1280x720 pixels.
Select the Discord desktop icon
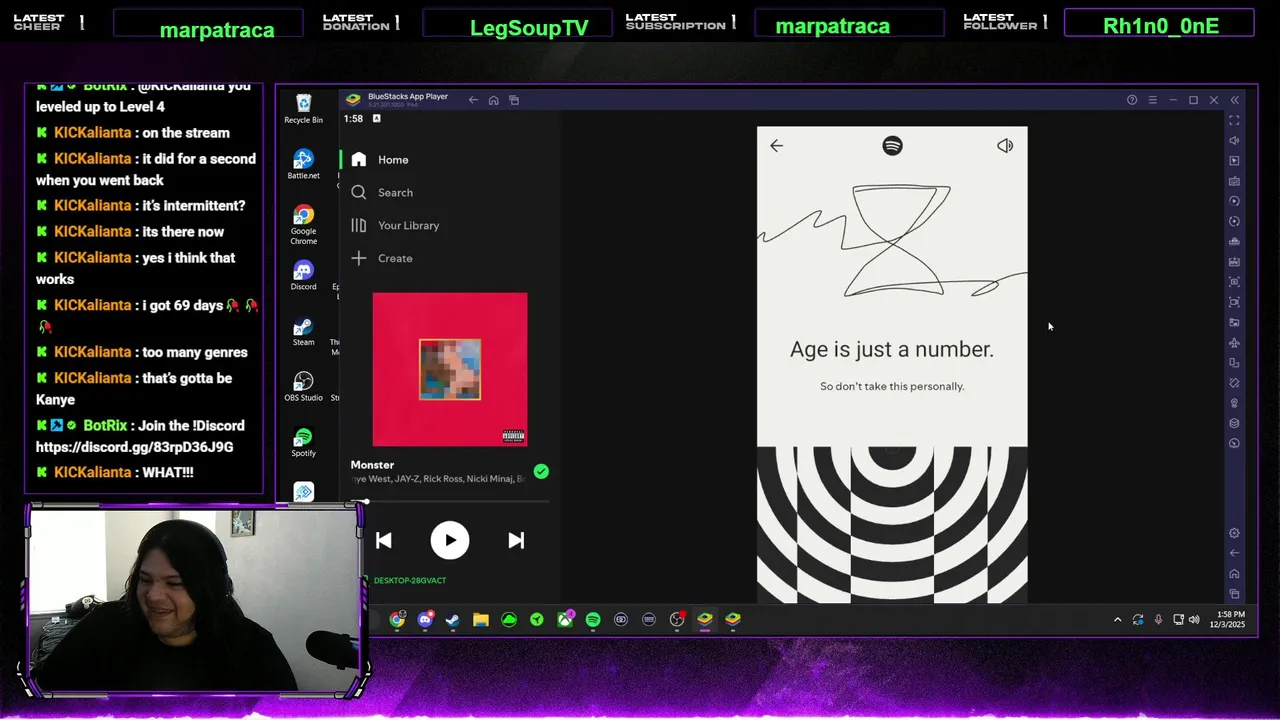303,276
